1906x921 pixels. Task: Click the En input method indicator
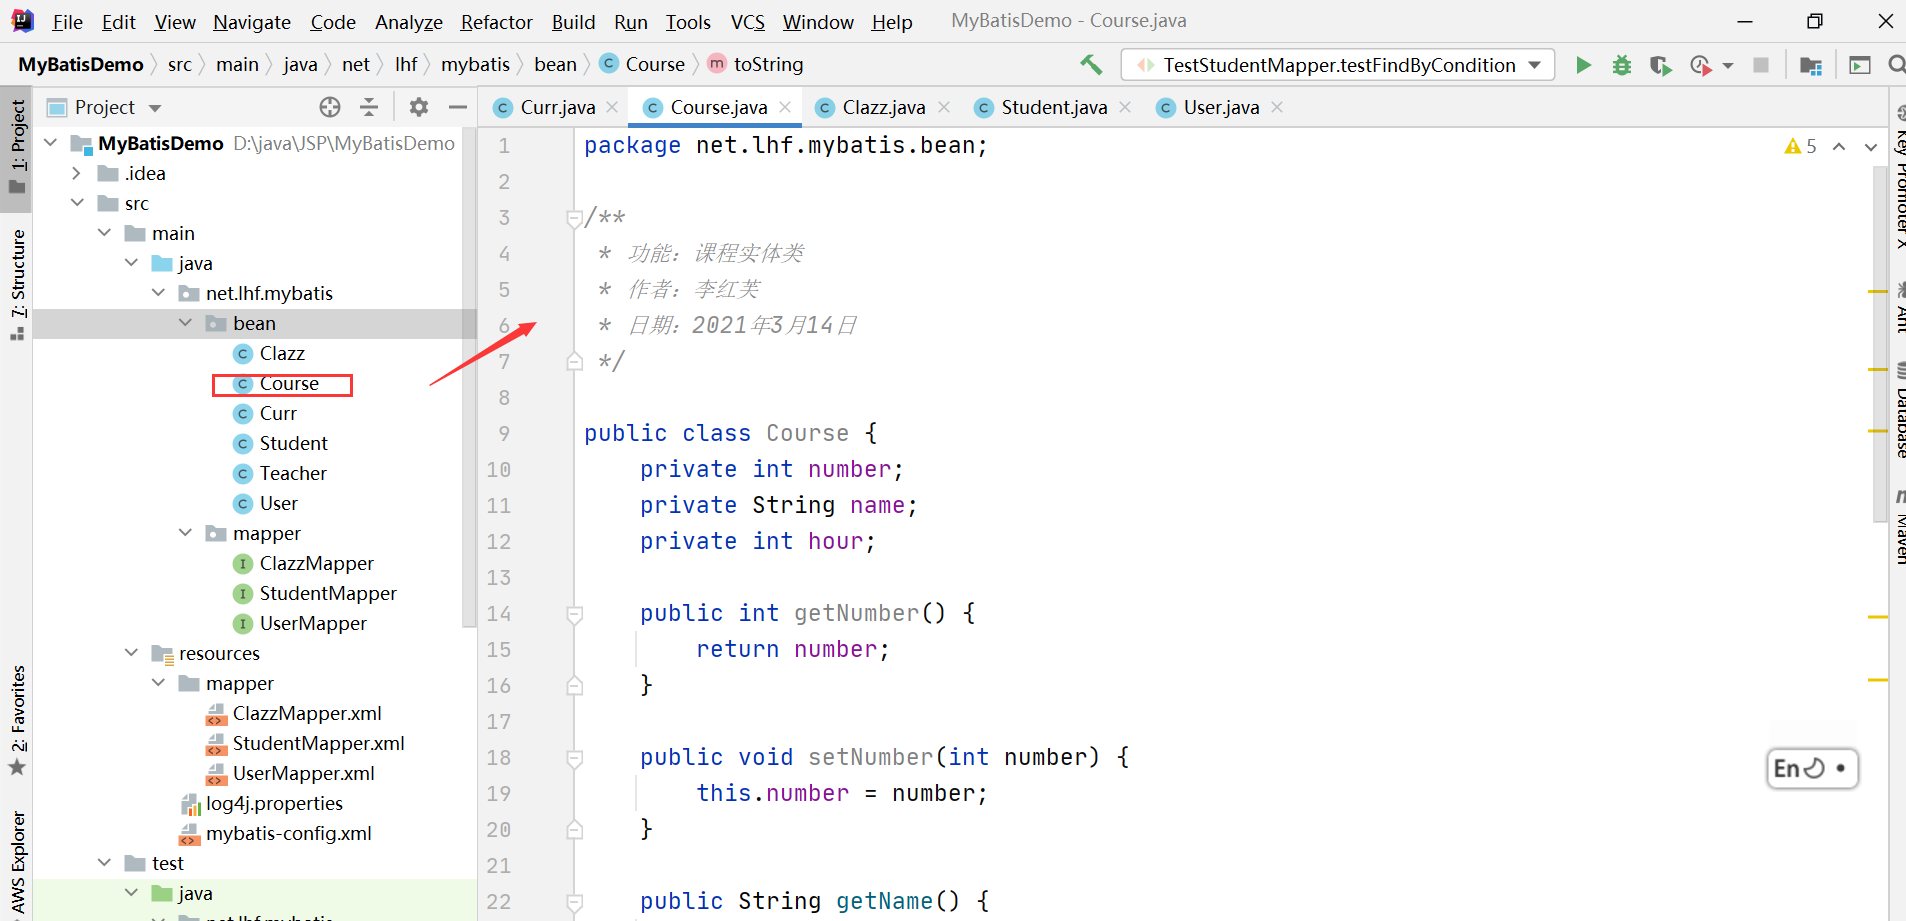coord(1812,769)
